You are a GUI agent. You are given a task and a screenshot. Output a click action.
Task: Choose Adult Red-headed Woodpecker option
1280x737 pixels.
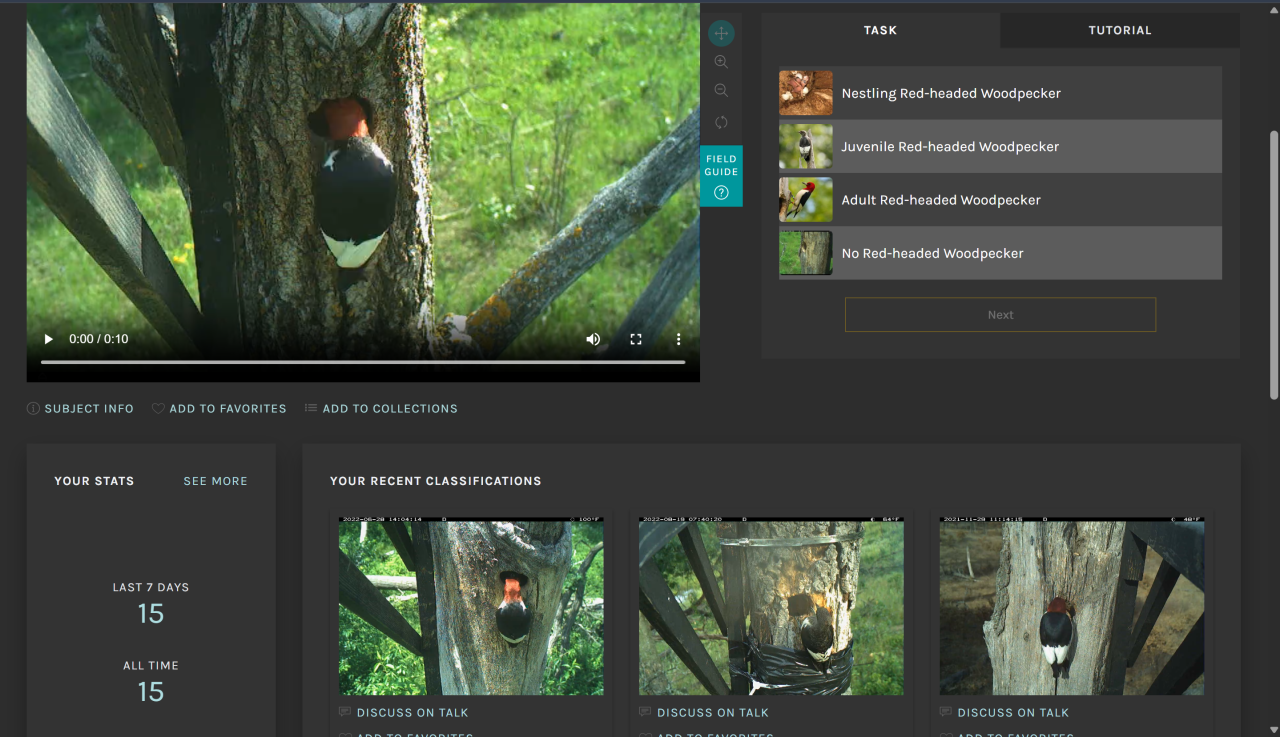pyautogui.click(x=1000, y=200)
